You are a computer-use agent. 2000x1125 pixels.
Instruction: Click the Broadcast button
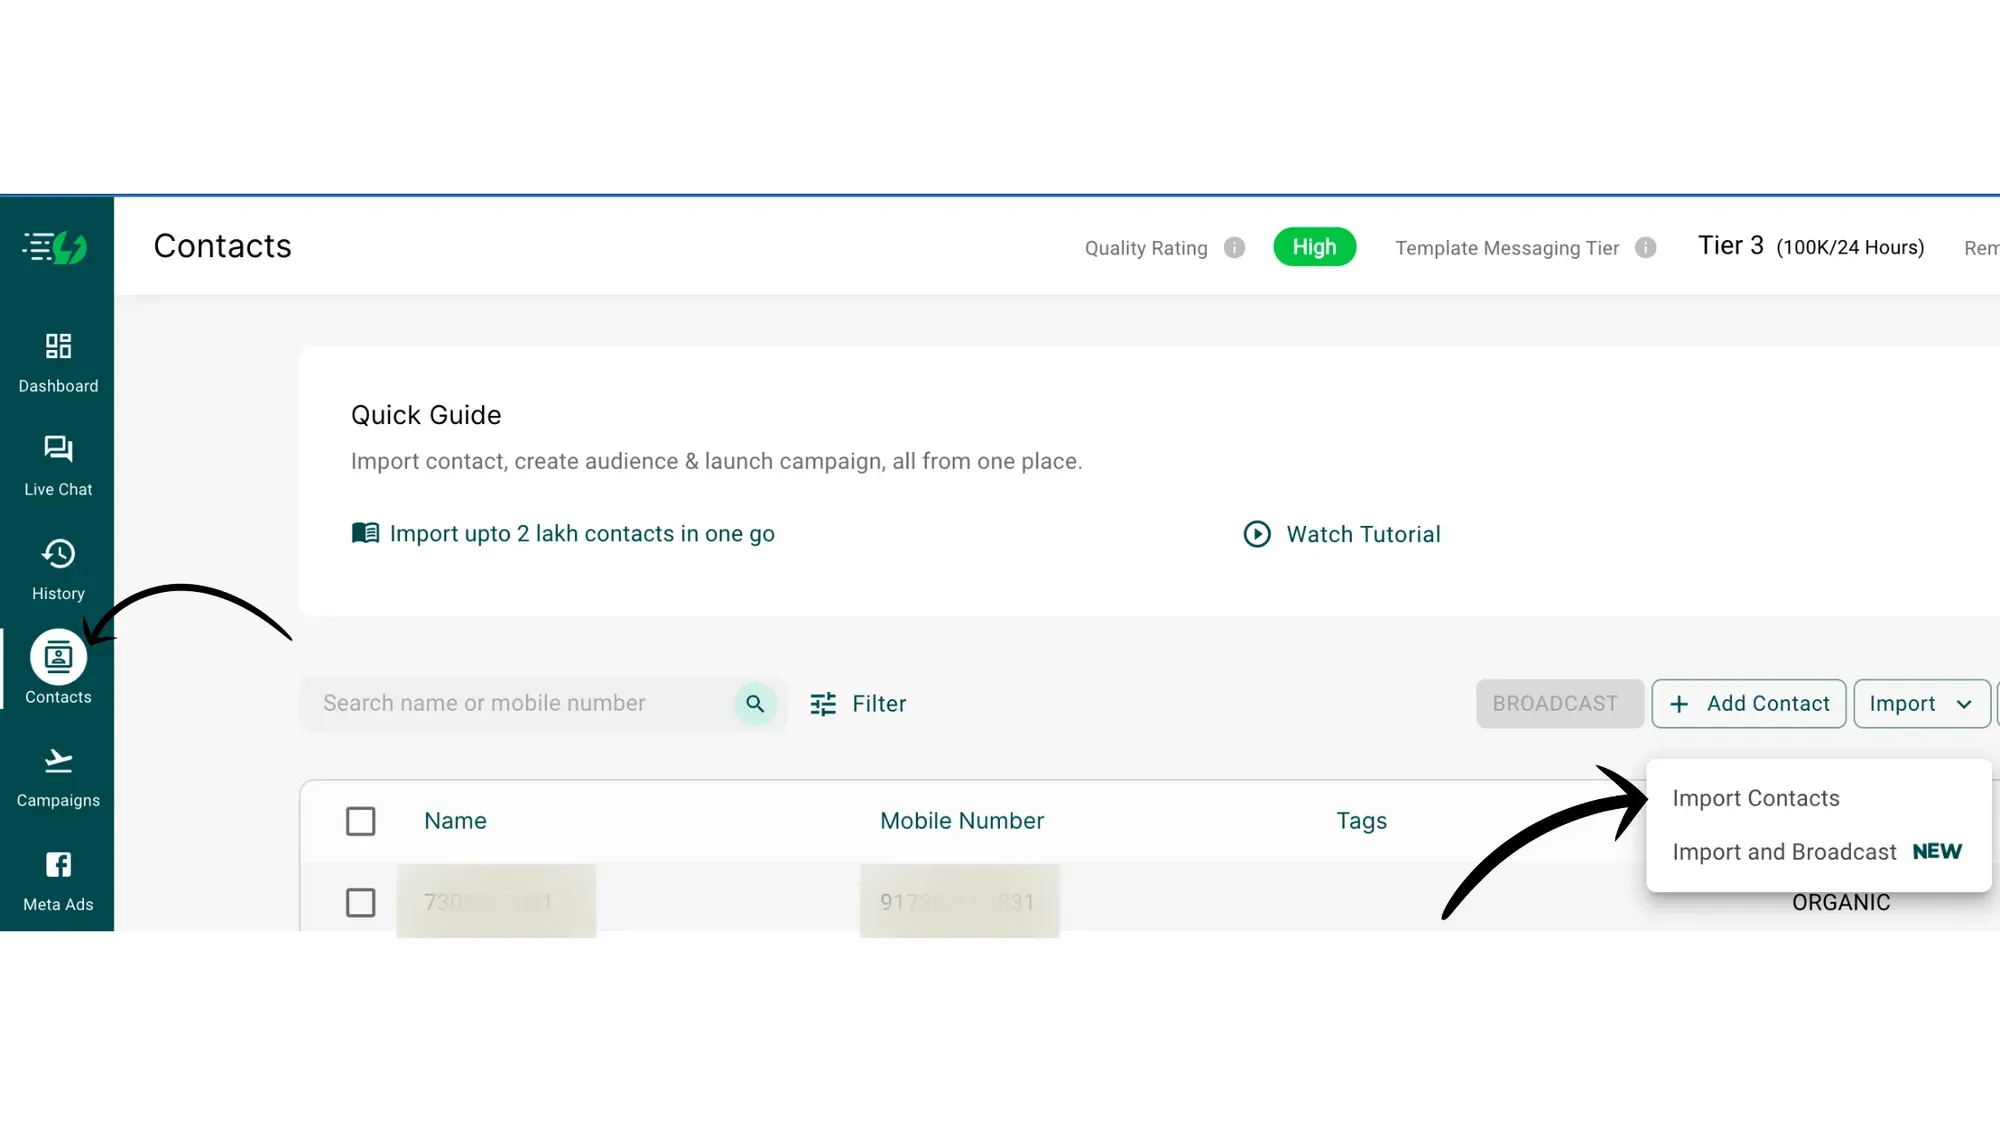(1559, 703)
